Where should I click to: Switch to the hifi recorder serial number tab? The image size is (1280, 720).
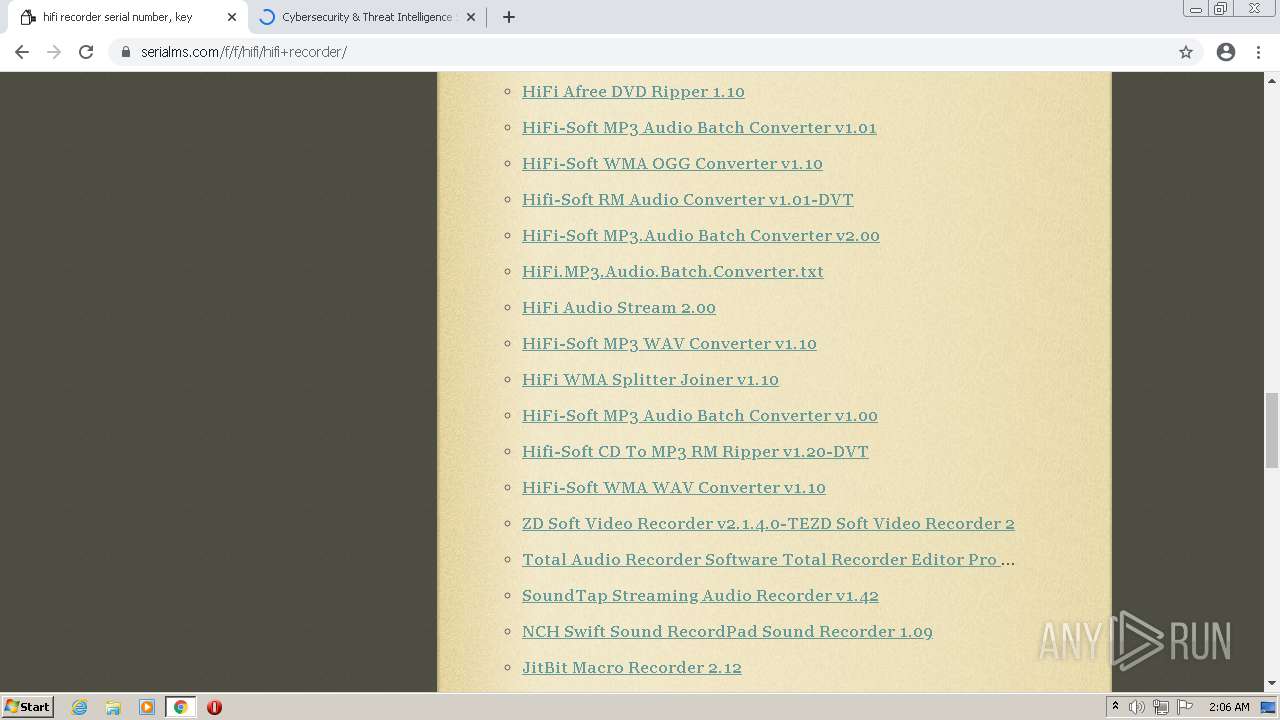tap(125, 17)
